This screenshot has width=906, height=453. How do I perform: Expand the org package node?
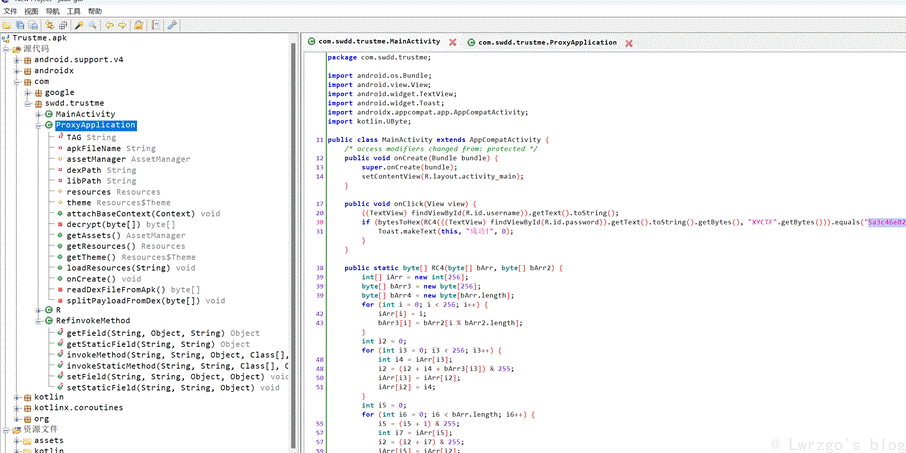[17, 419]
